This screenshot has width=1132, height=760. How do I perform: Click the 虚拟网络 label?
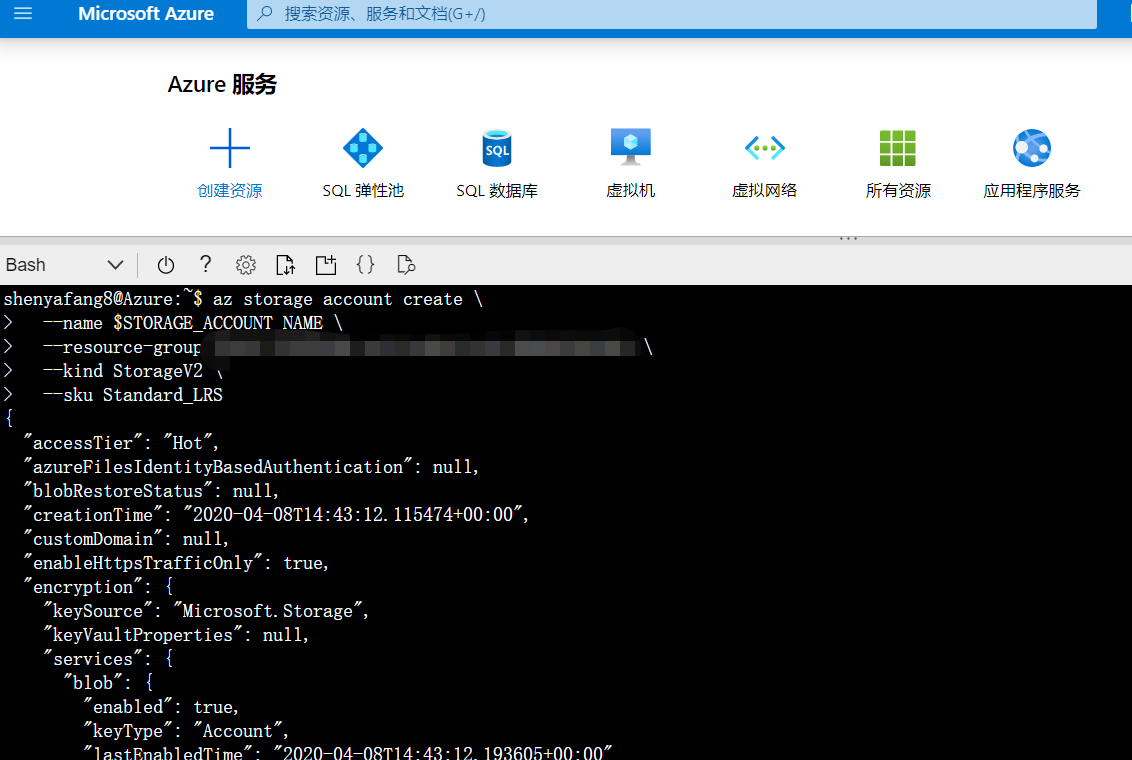click(x=765, y=191)
